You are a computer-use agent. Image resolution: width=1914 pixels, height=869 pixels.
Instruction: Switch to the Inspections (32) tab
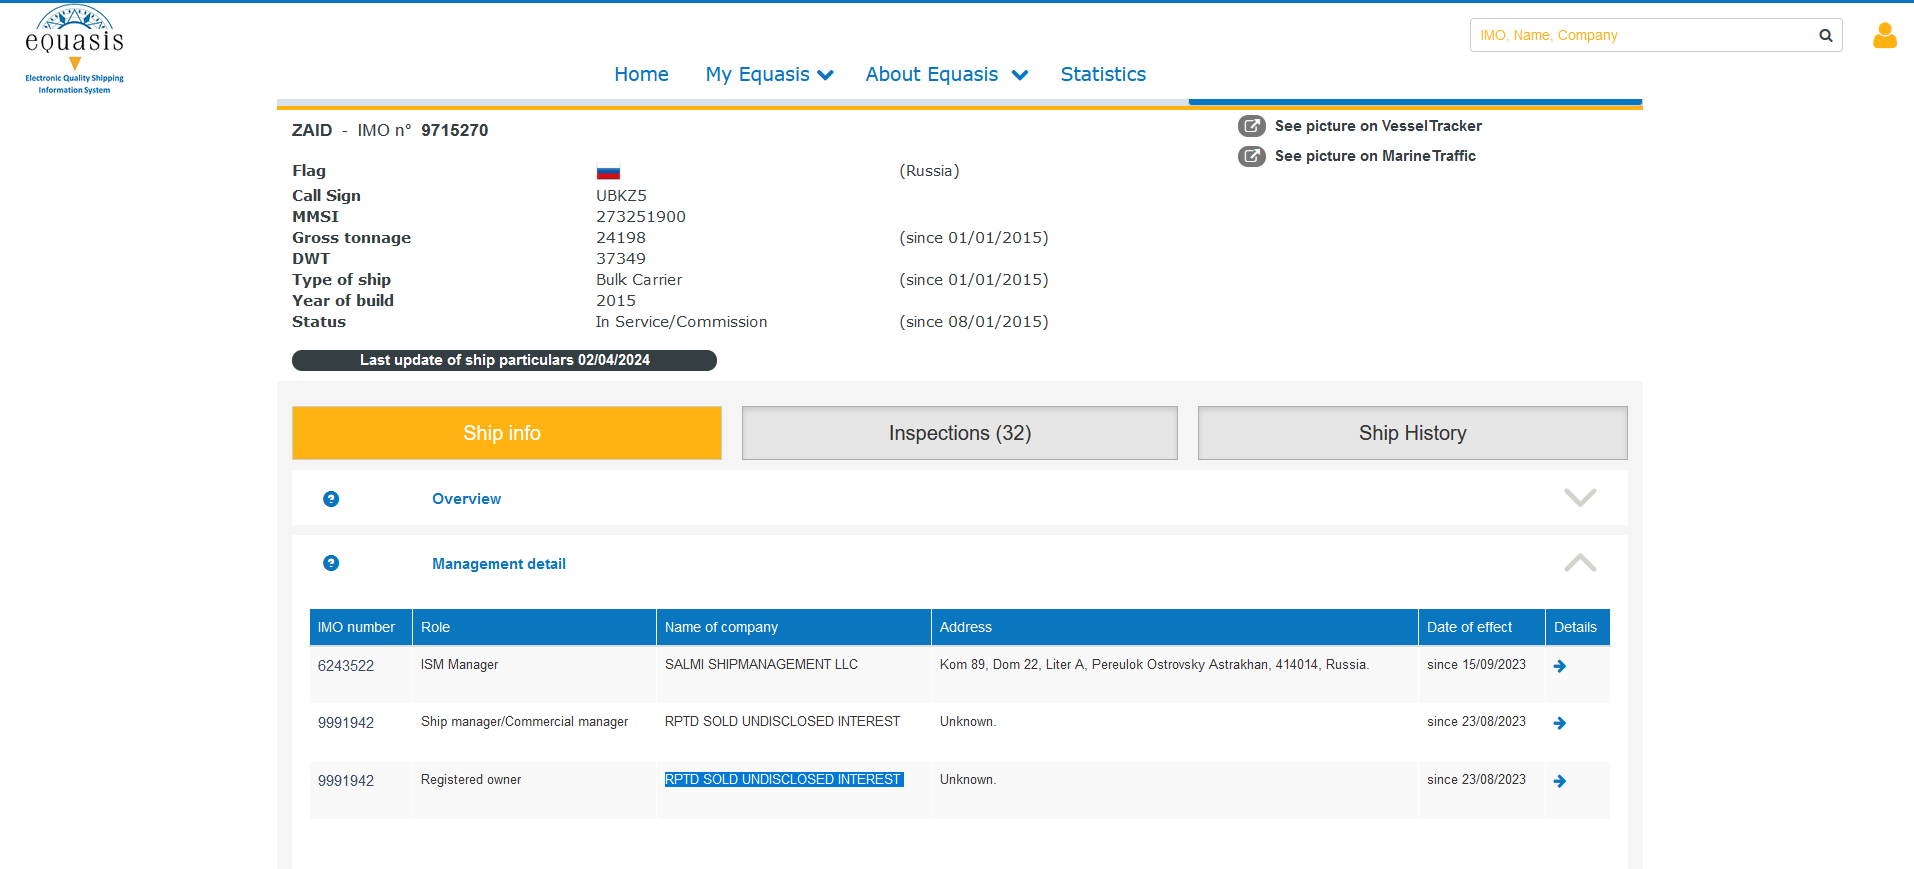960,433
